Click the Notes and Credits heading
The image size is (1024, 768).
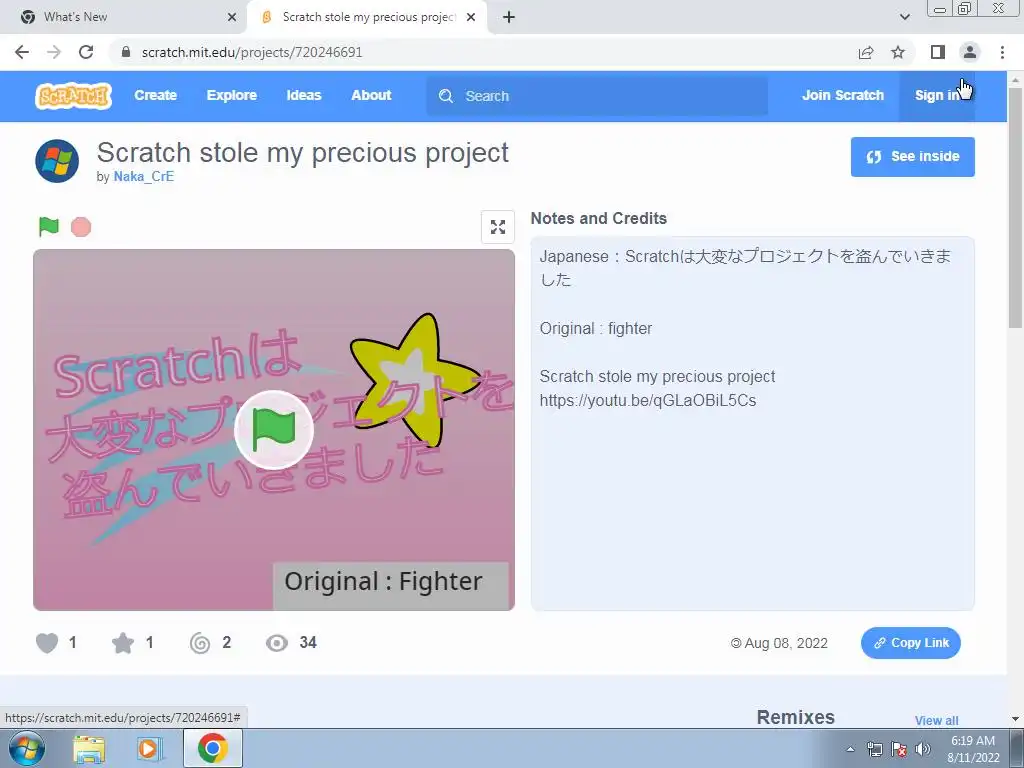[599, 218]
